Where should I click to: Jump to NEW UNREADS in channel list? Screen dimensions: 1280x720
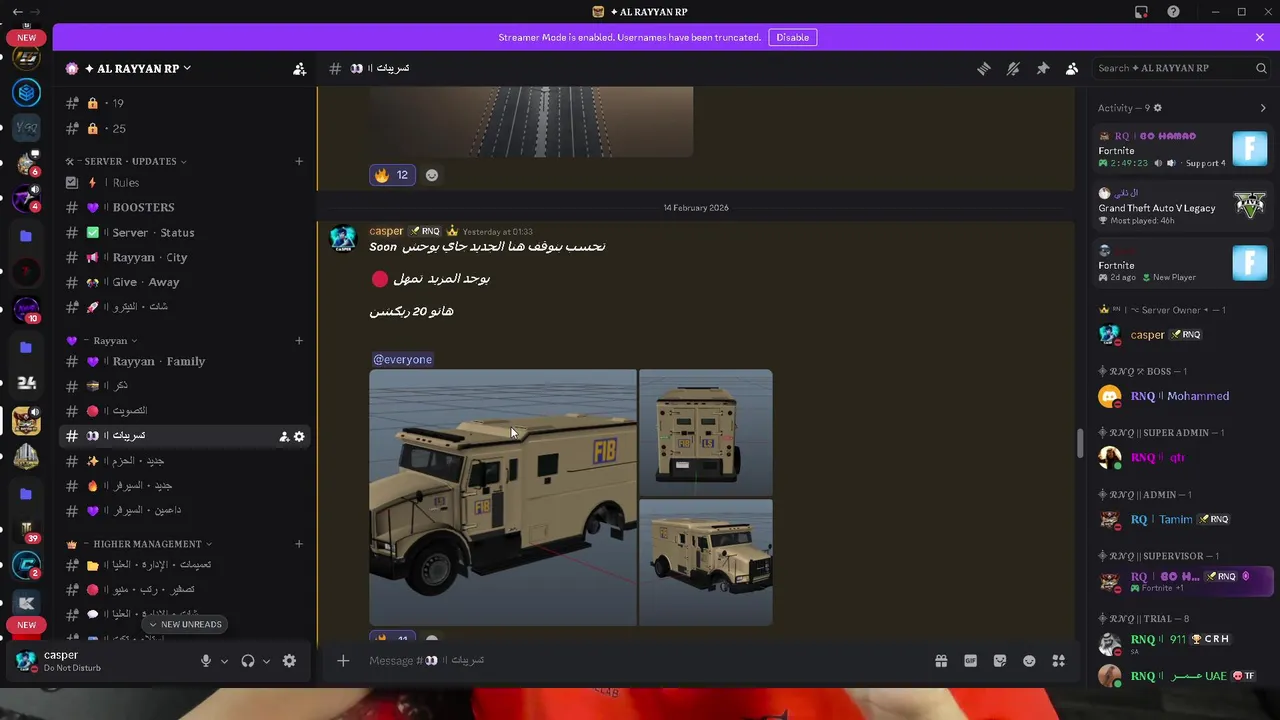point(184,624)
